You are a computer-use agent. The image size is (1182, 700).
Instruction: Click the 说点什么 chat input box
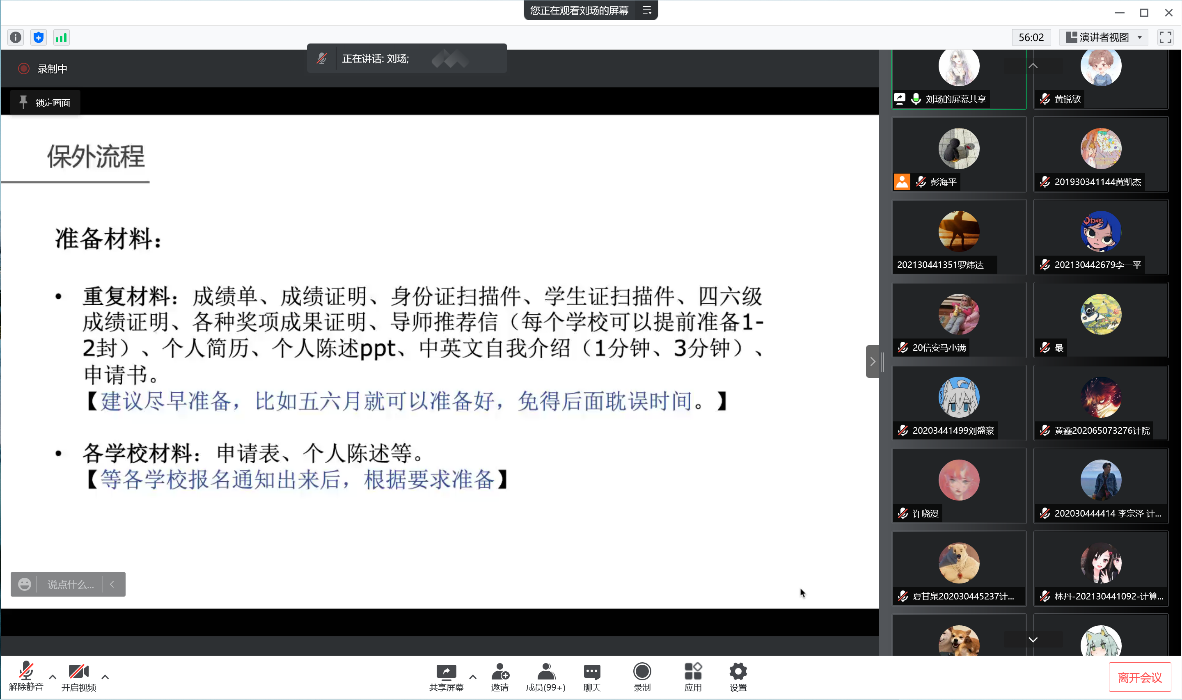[69, 584]
